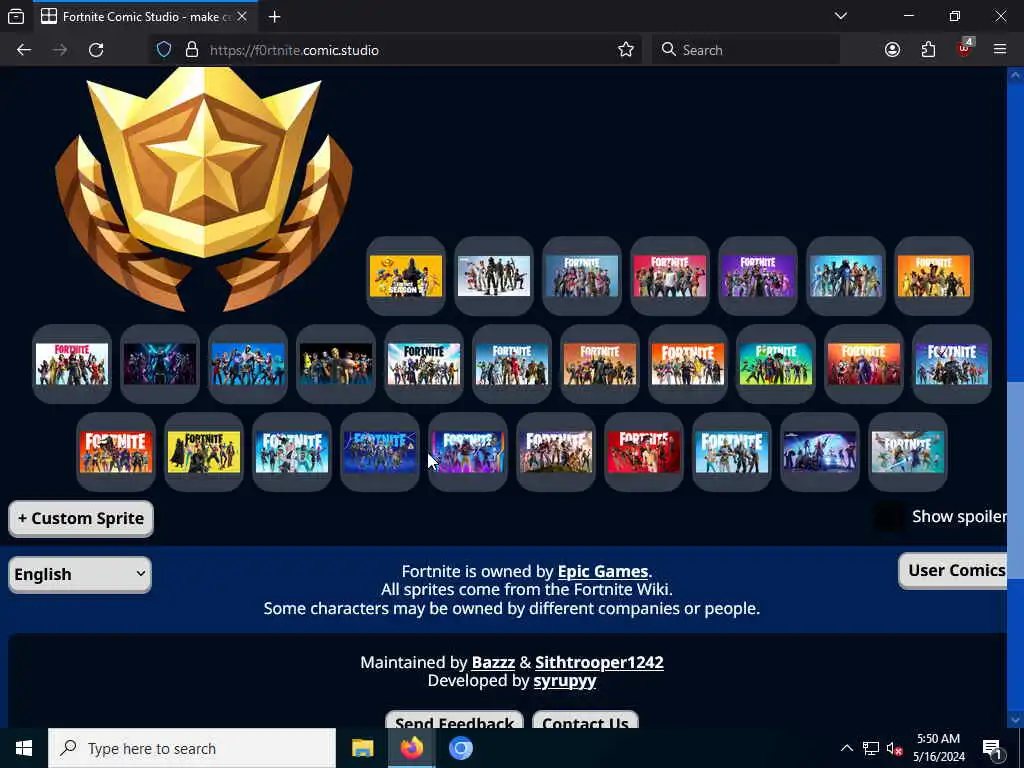Open the blue circular browser taskbar icon
Image resolution: width=1024 pixels, height=768 pixels.
460,748
